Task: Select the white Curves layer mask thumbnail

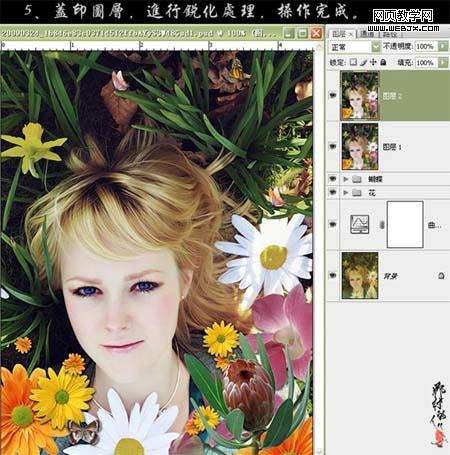Action: click(405, 224)
